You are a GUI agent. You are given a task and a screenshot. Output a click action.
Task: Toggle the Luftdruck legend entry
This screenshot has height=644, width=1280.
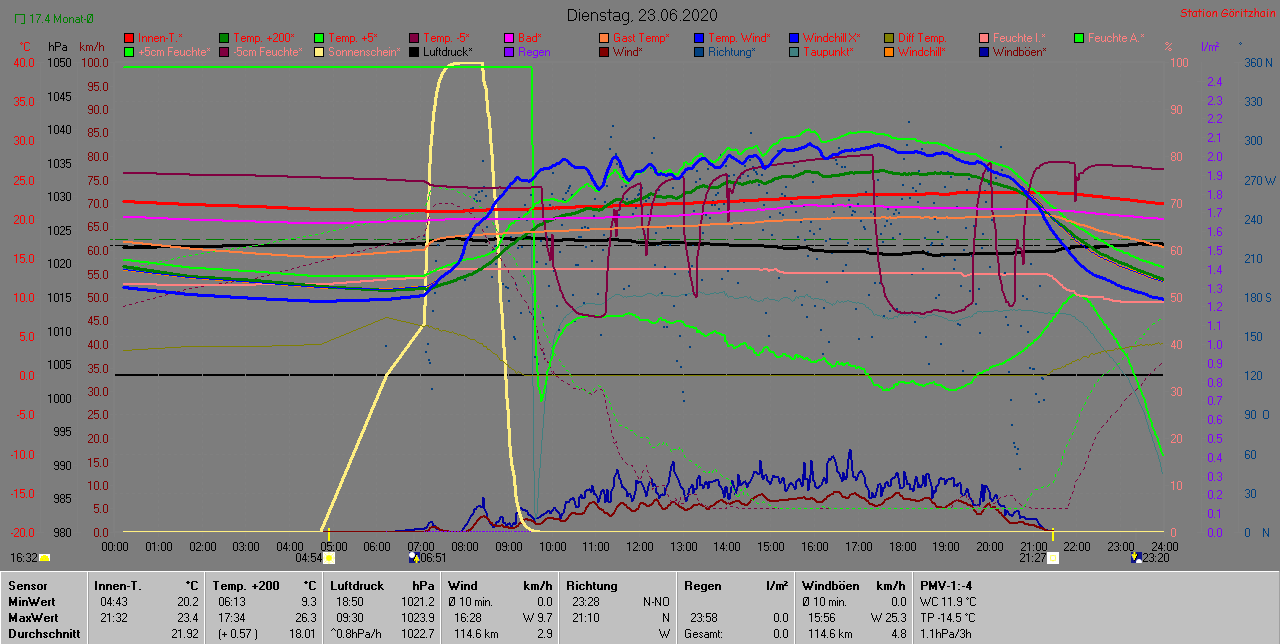(x=441, y=52)
